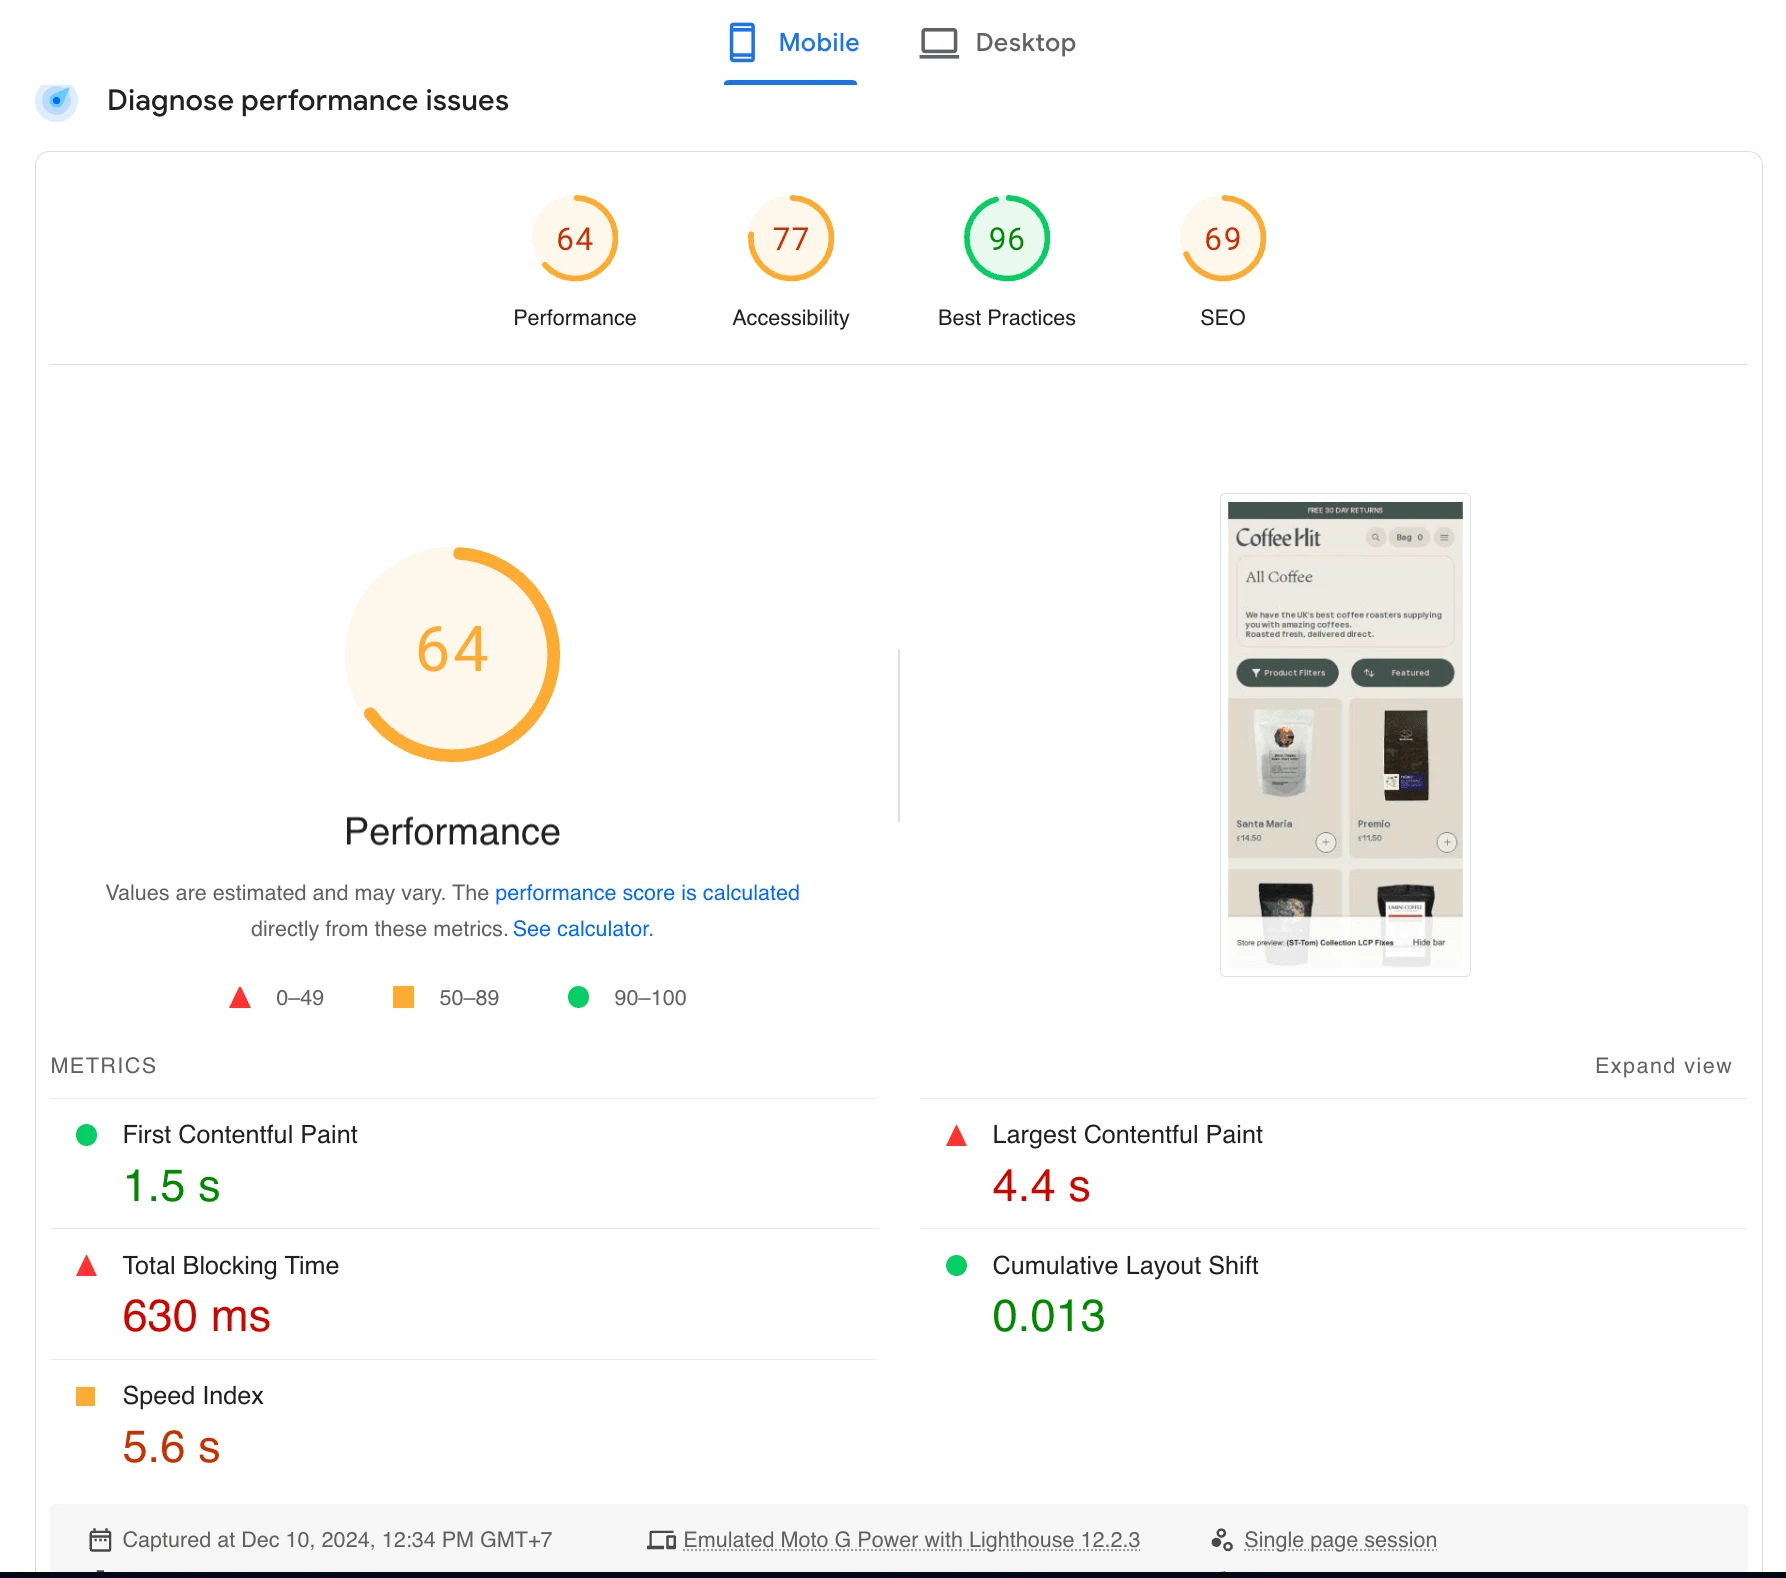The image size is (1786, 1578).
Task: Click the 630 ms metric value
Action: 196,1317
